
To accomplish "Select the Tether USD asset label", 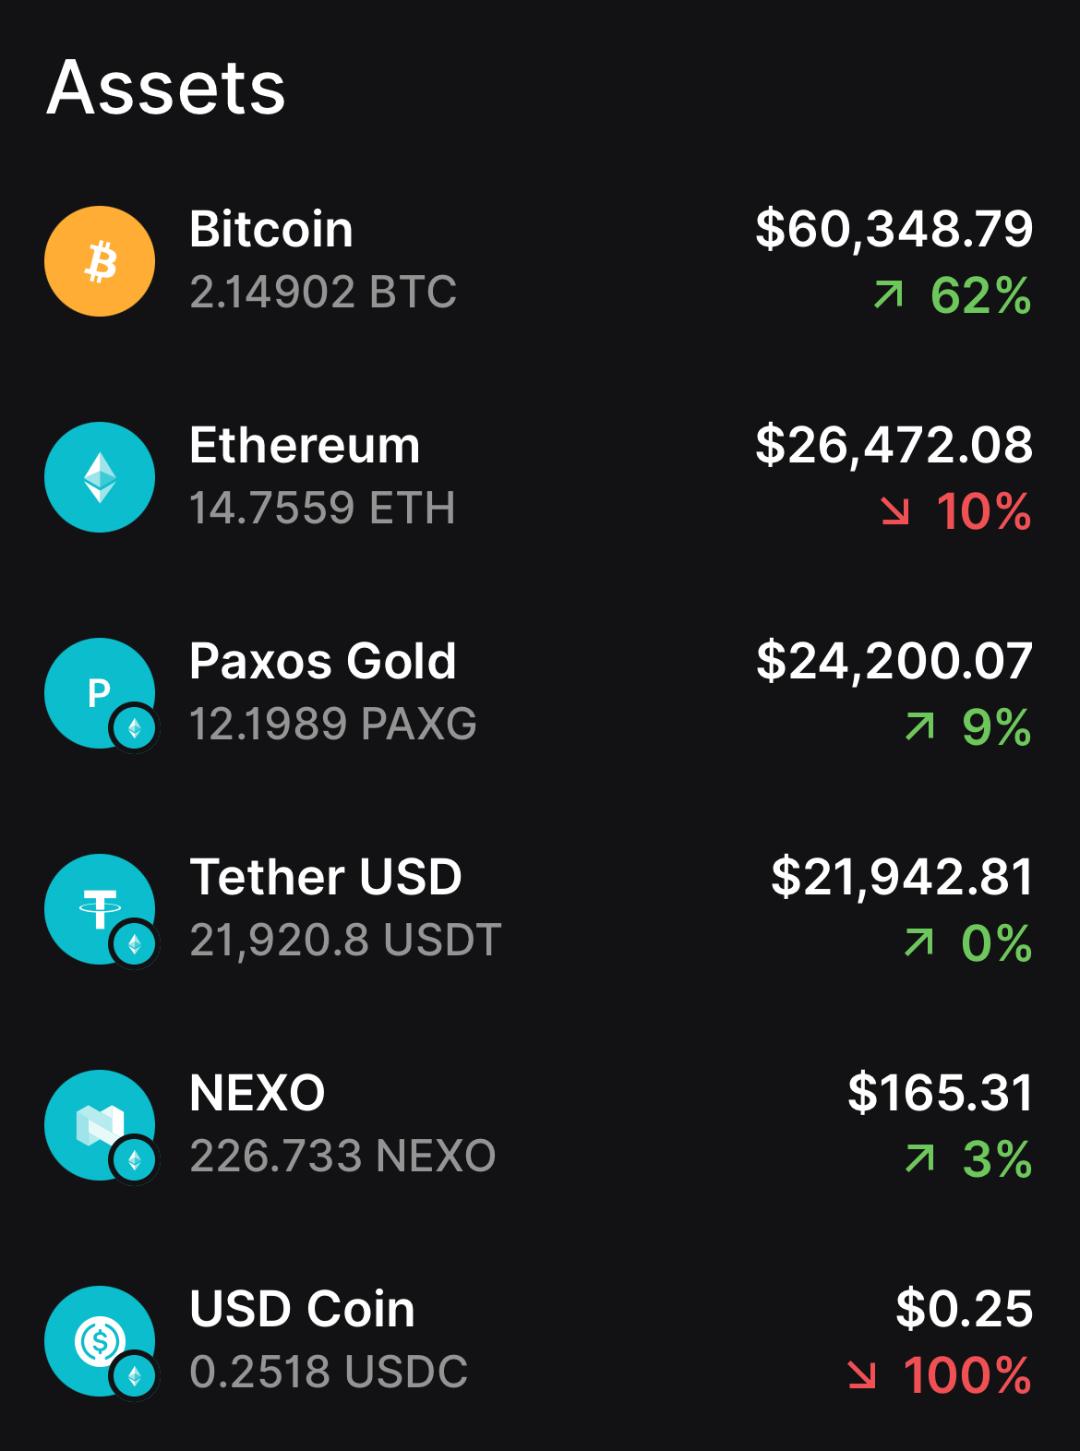I will tap(325, 877).
